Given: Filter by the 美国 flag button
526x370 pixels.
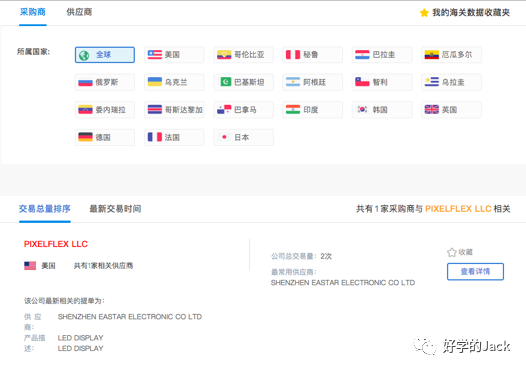Looking at the screenshot, I should 174,55.
